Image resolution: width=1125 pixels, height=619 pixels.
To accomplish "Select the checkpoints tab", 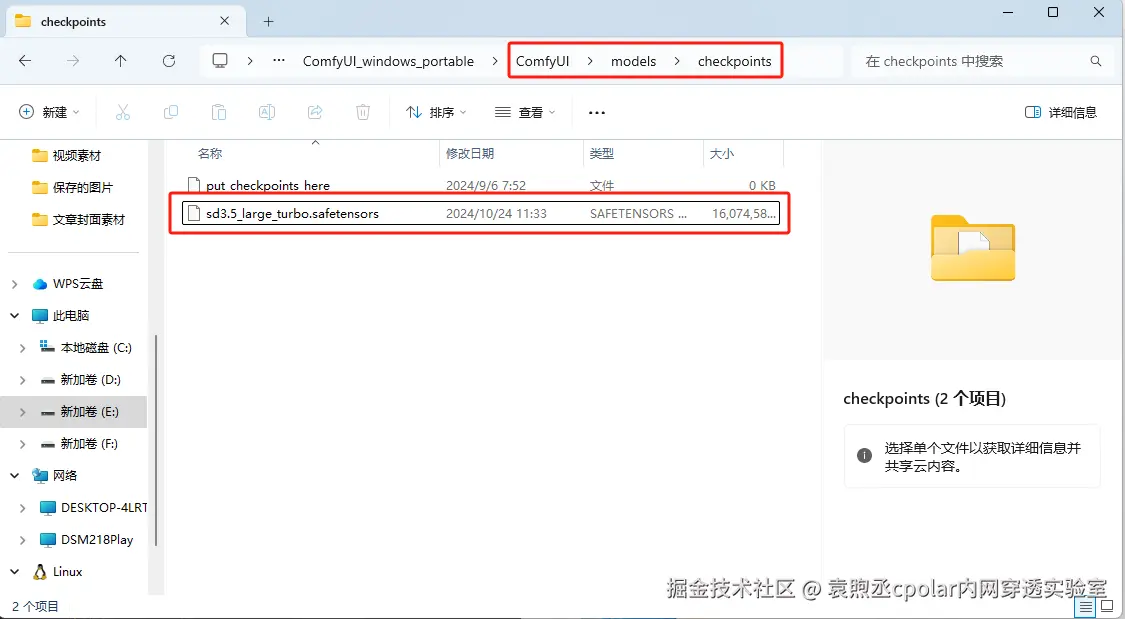I will [x=126, y=22].
